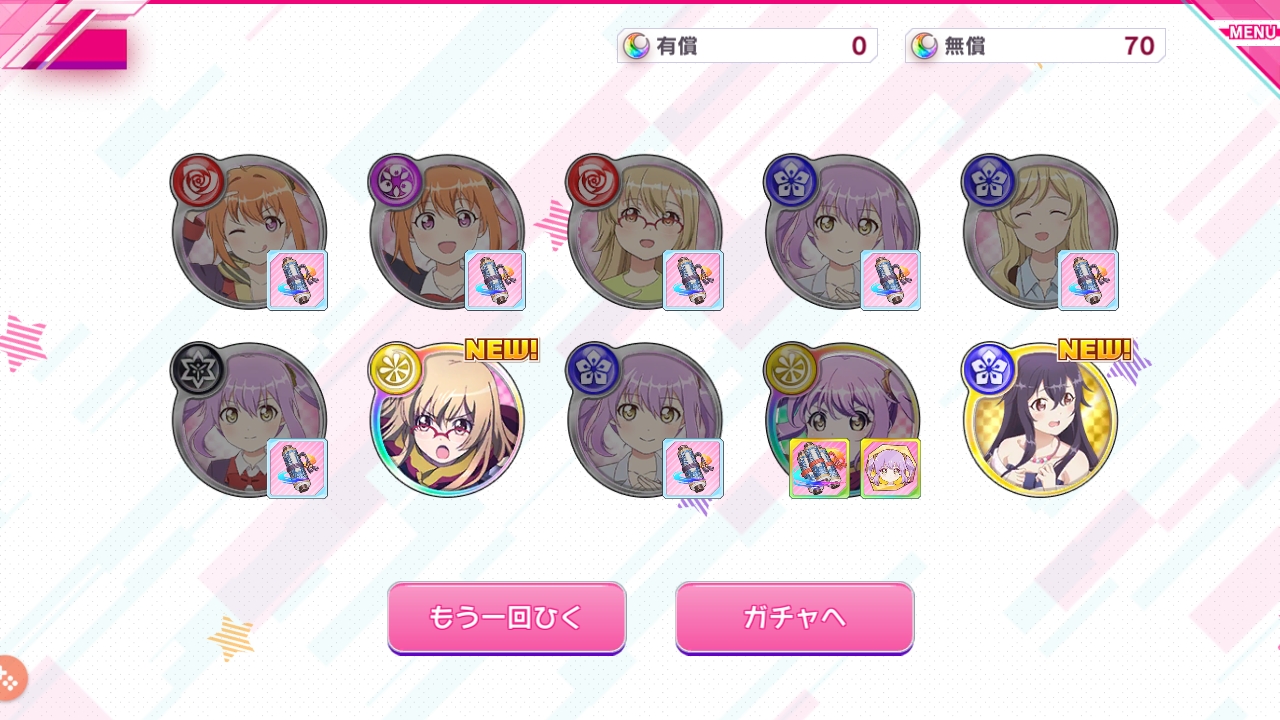Go back via the ガチャへ button
Screen dimensions: 1280x720
coord(795,617)
